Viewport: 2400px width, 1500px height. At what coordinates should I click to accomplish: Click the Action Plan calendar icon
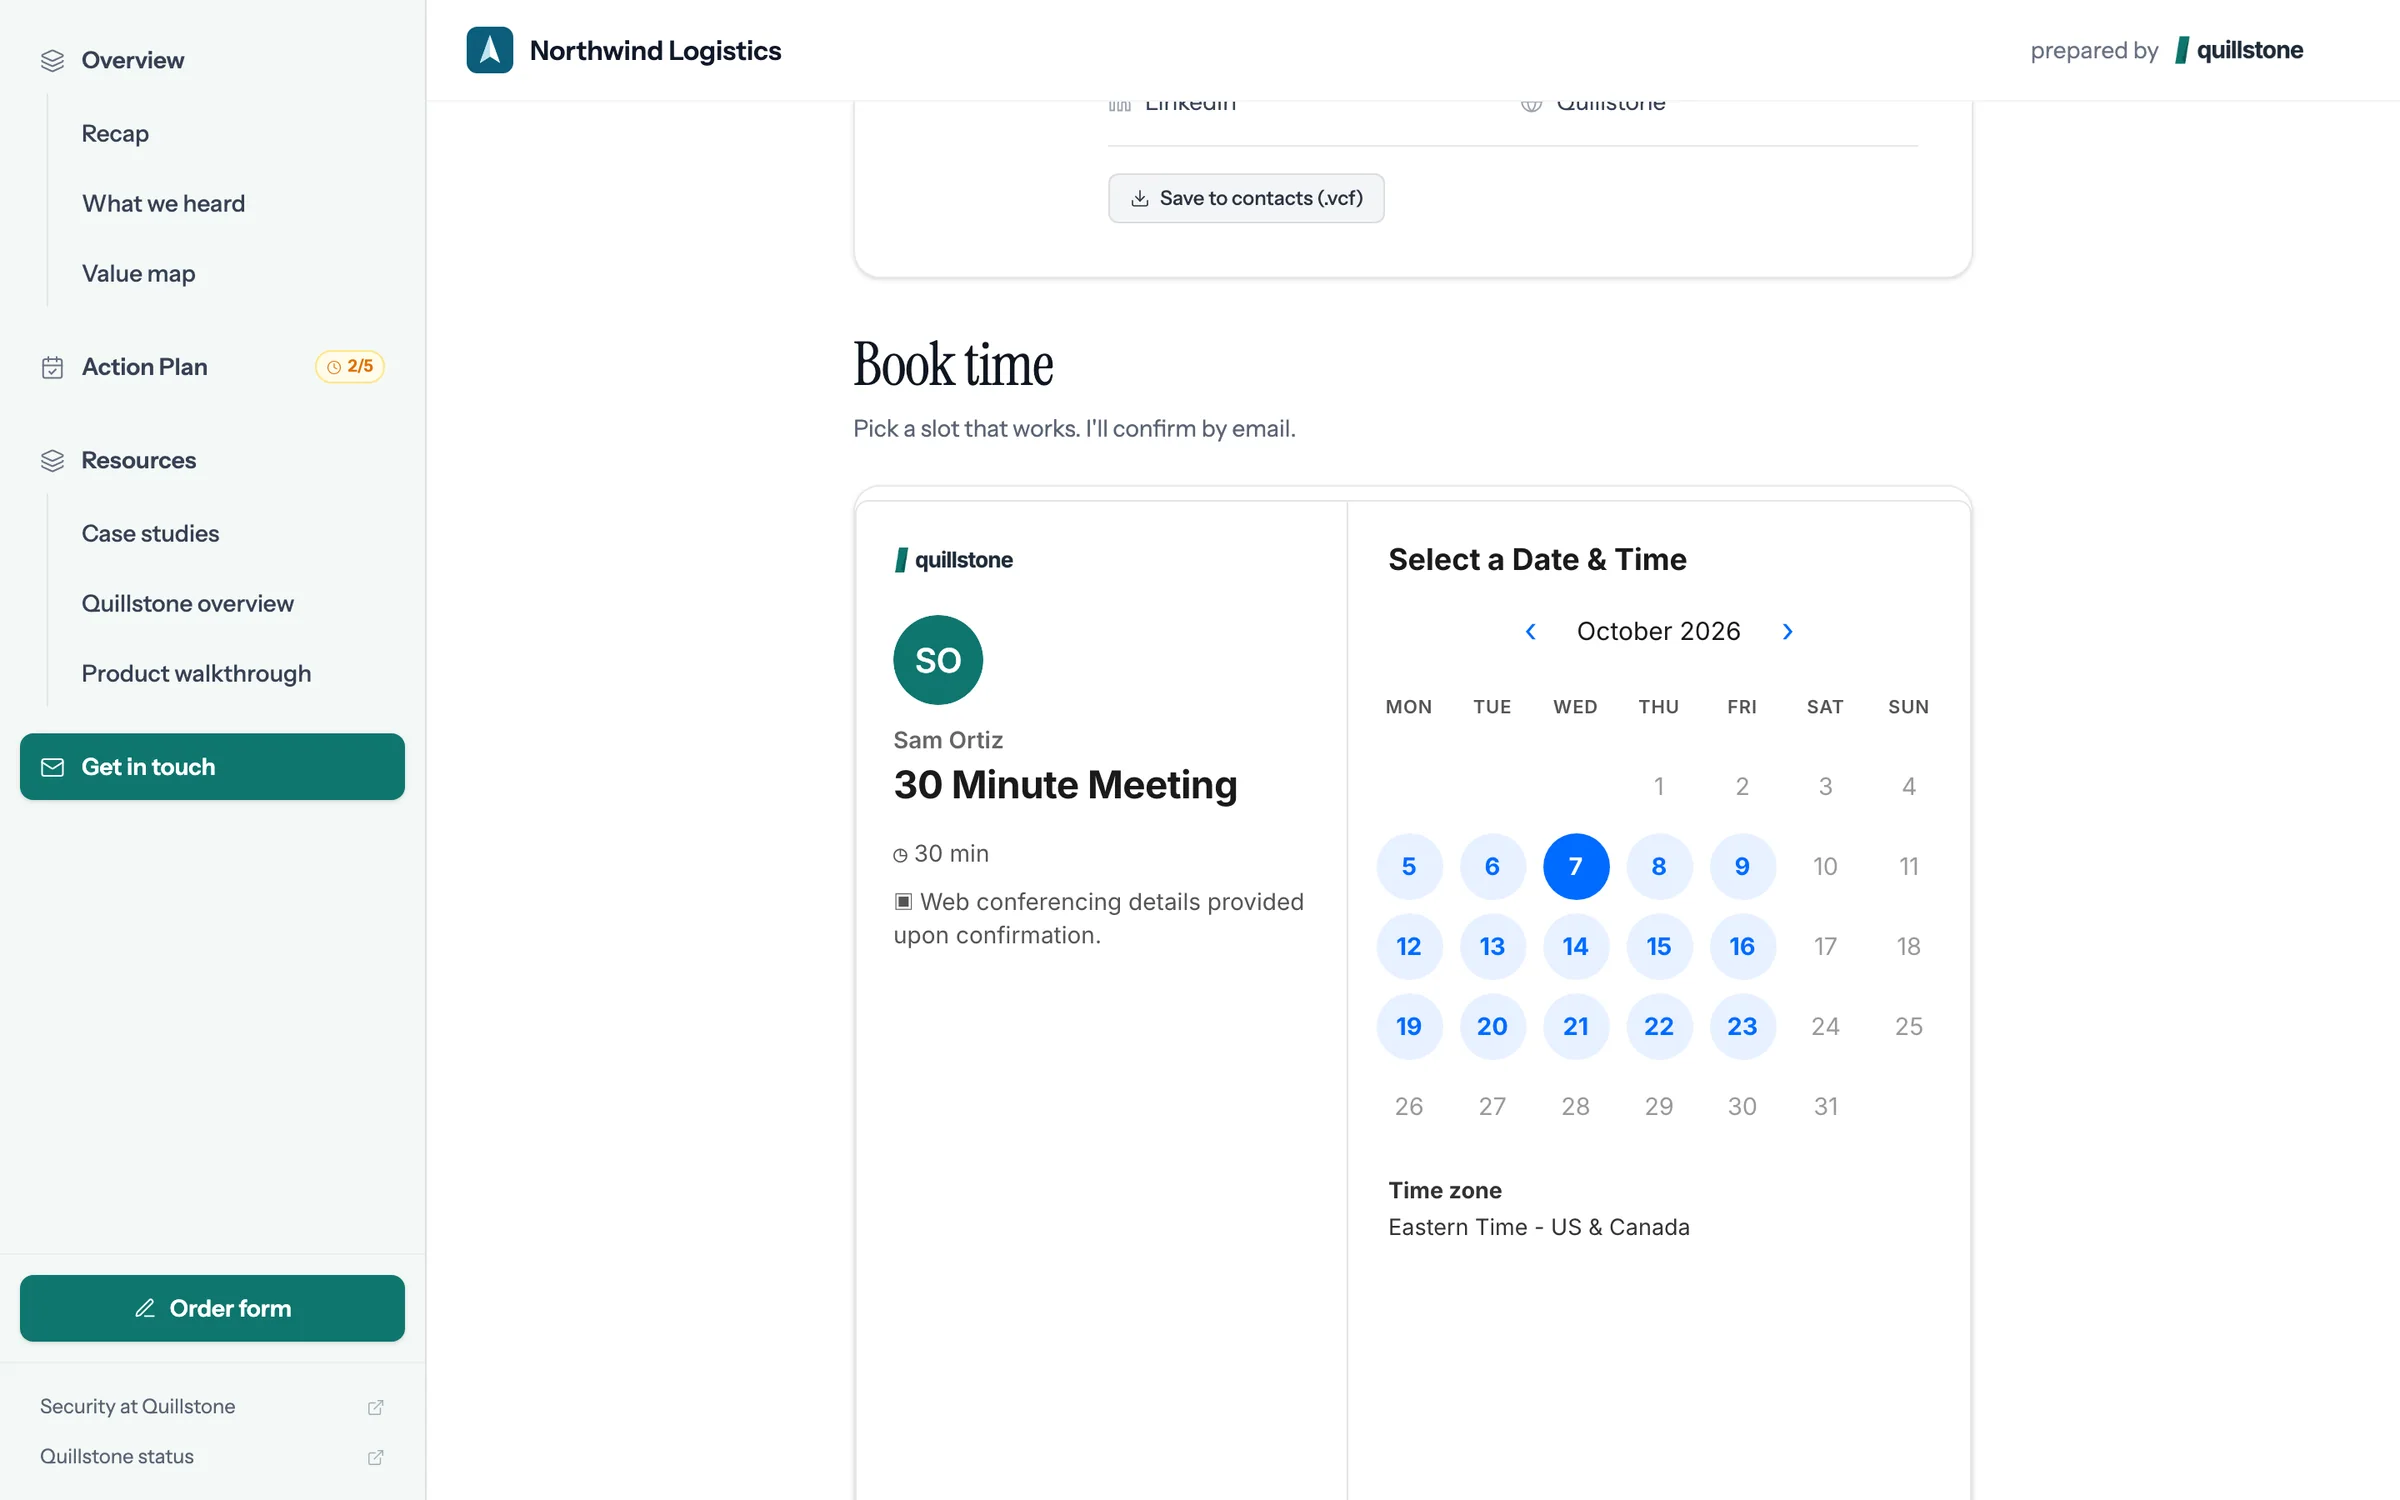tap(52, 367)
